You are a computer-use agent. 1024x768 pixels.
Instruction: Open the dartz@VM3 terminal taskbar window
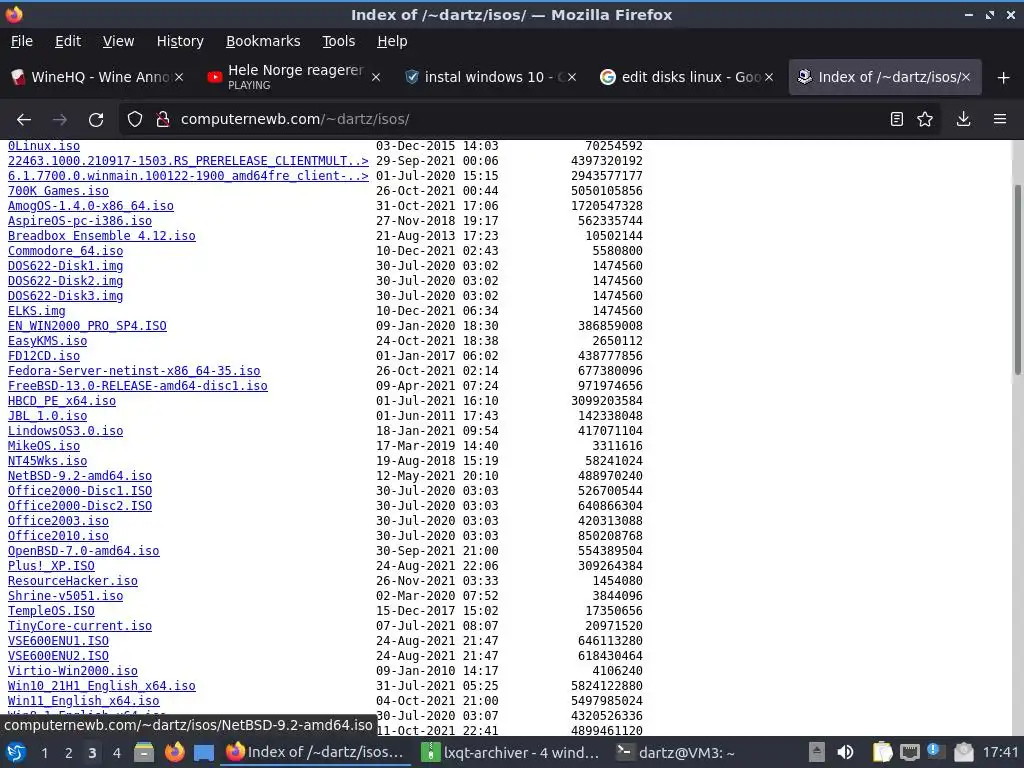(679, 752)
